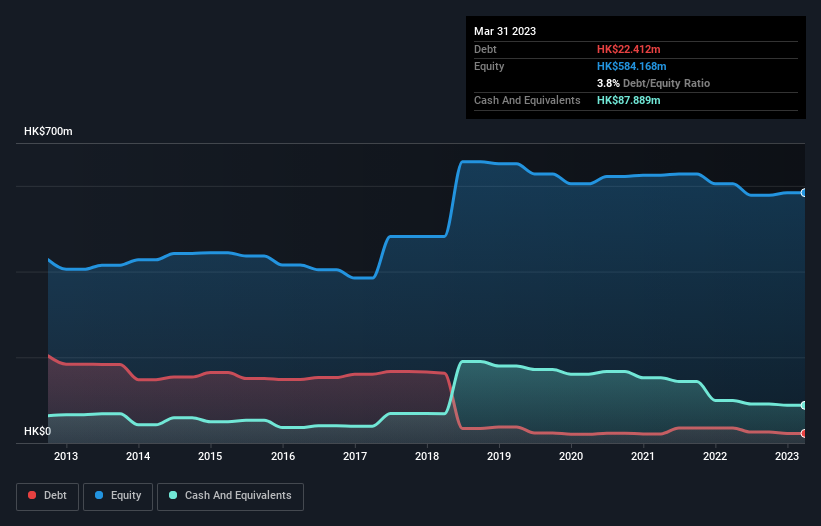Click the 2018 x-axis label
821x526 pixels.
pos(427,456)
